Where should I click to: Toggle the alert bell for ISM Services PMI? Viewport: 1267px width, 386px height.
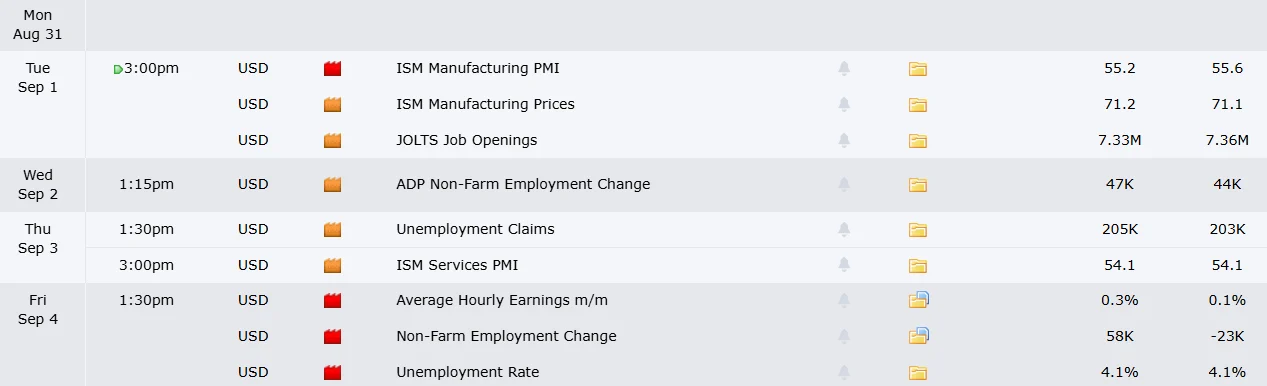(844, 265)
